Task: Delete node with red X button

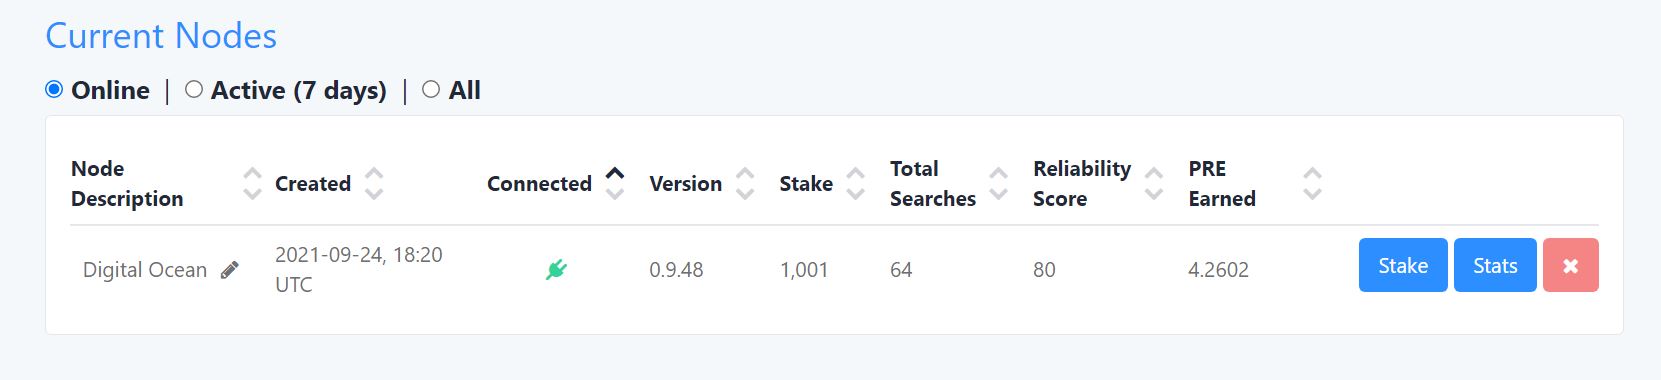Action: pyautogui.click(x=1570, y=265)
